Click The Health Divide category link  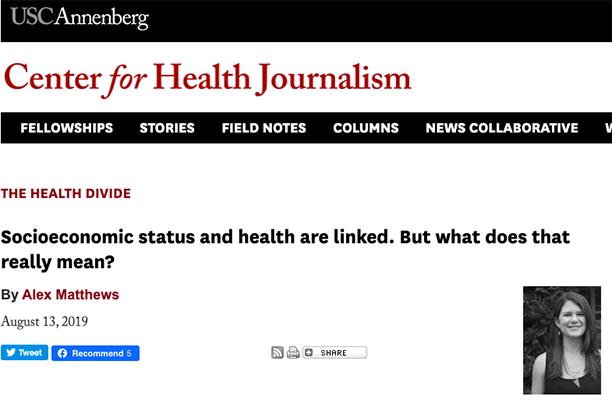(x=66, y=193)
